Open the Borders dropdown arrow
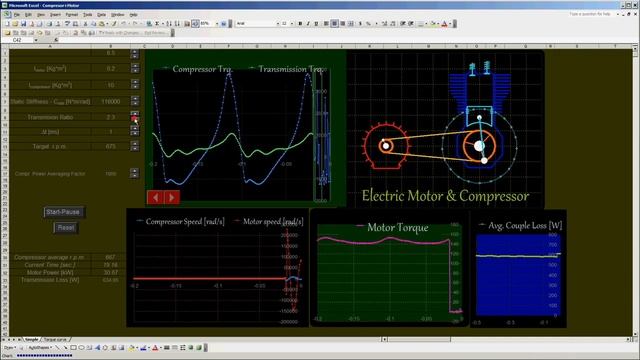This screenshot has width=640, height=360. 427,24
